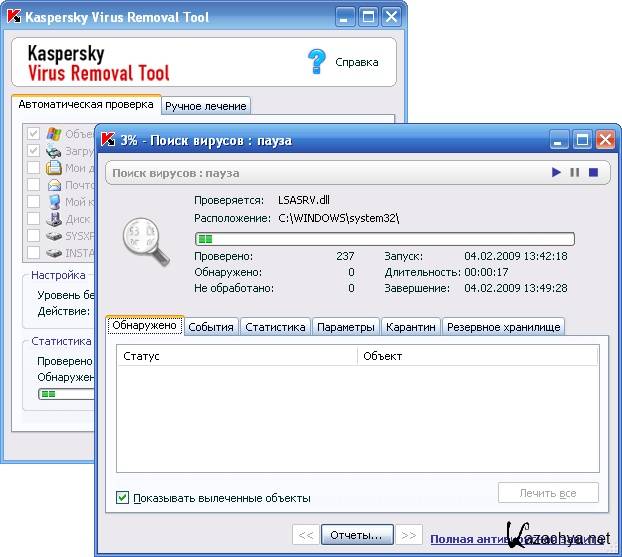This screenshot has width=622, height=557.
Task: Switch to the События tab
Action: point(211,327)
